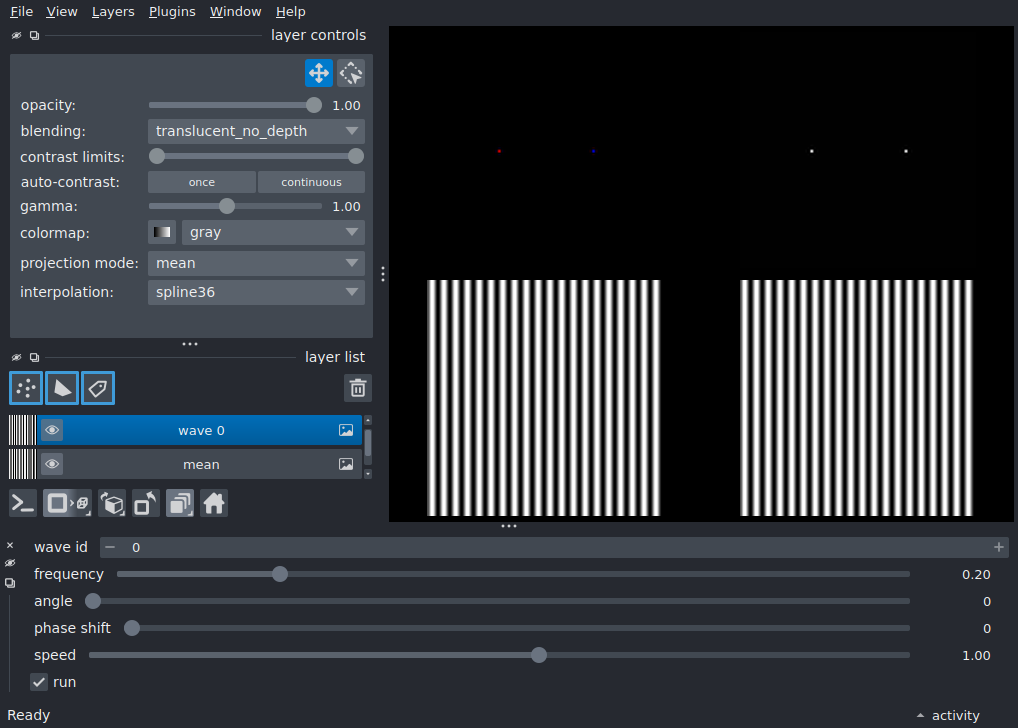This screenshot has height=728, width=1018.
Task: Add a new labels layer
Action: pos(98,388)
